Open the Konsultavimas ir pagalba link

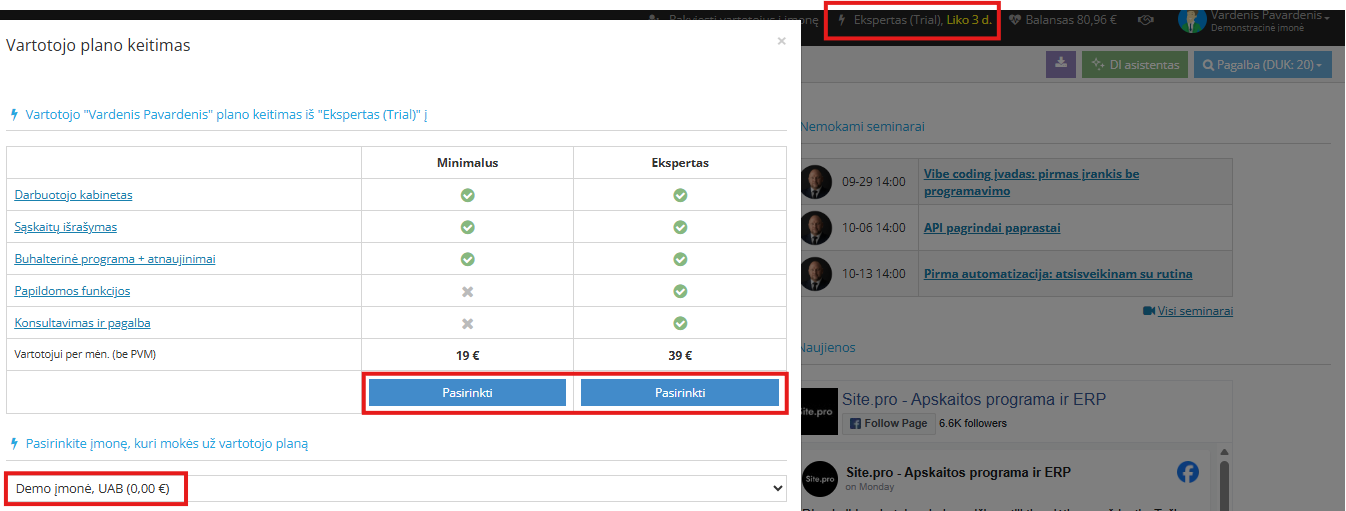coord(82,323)
